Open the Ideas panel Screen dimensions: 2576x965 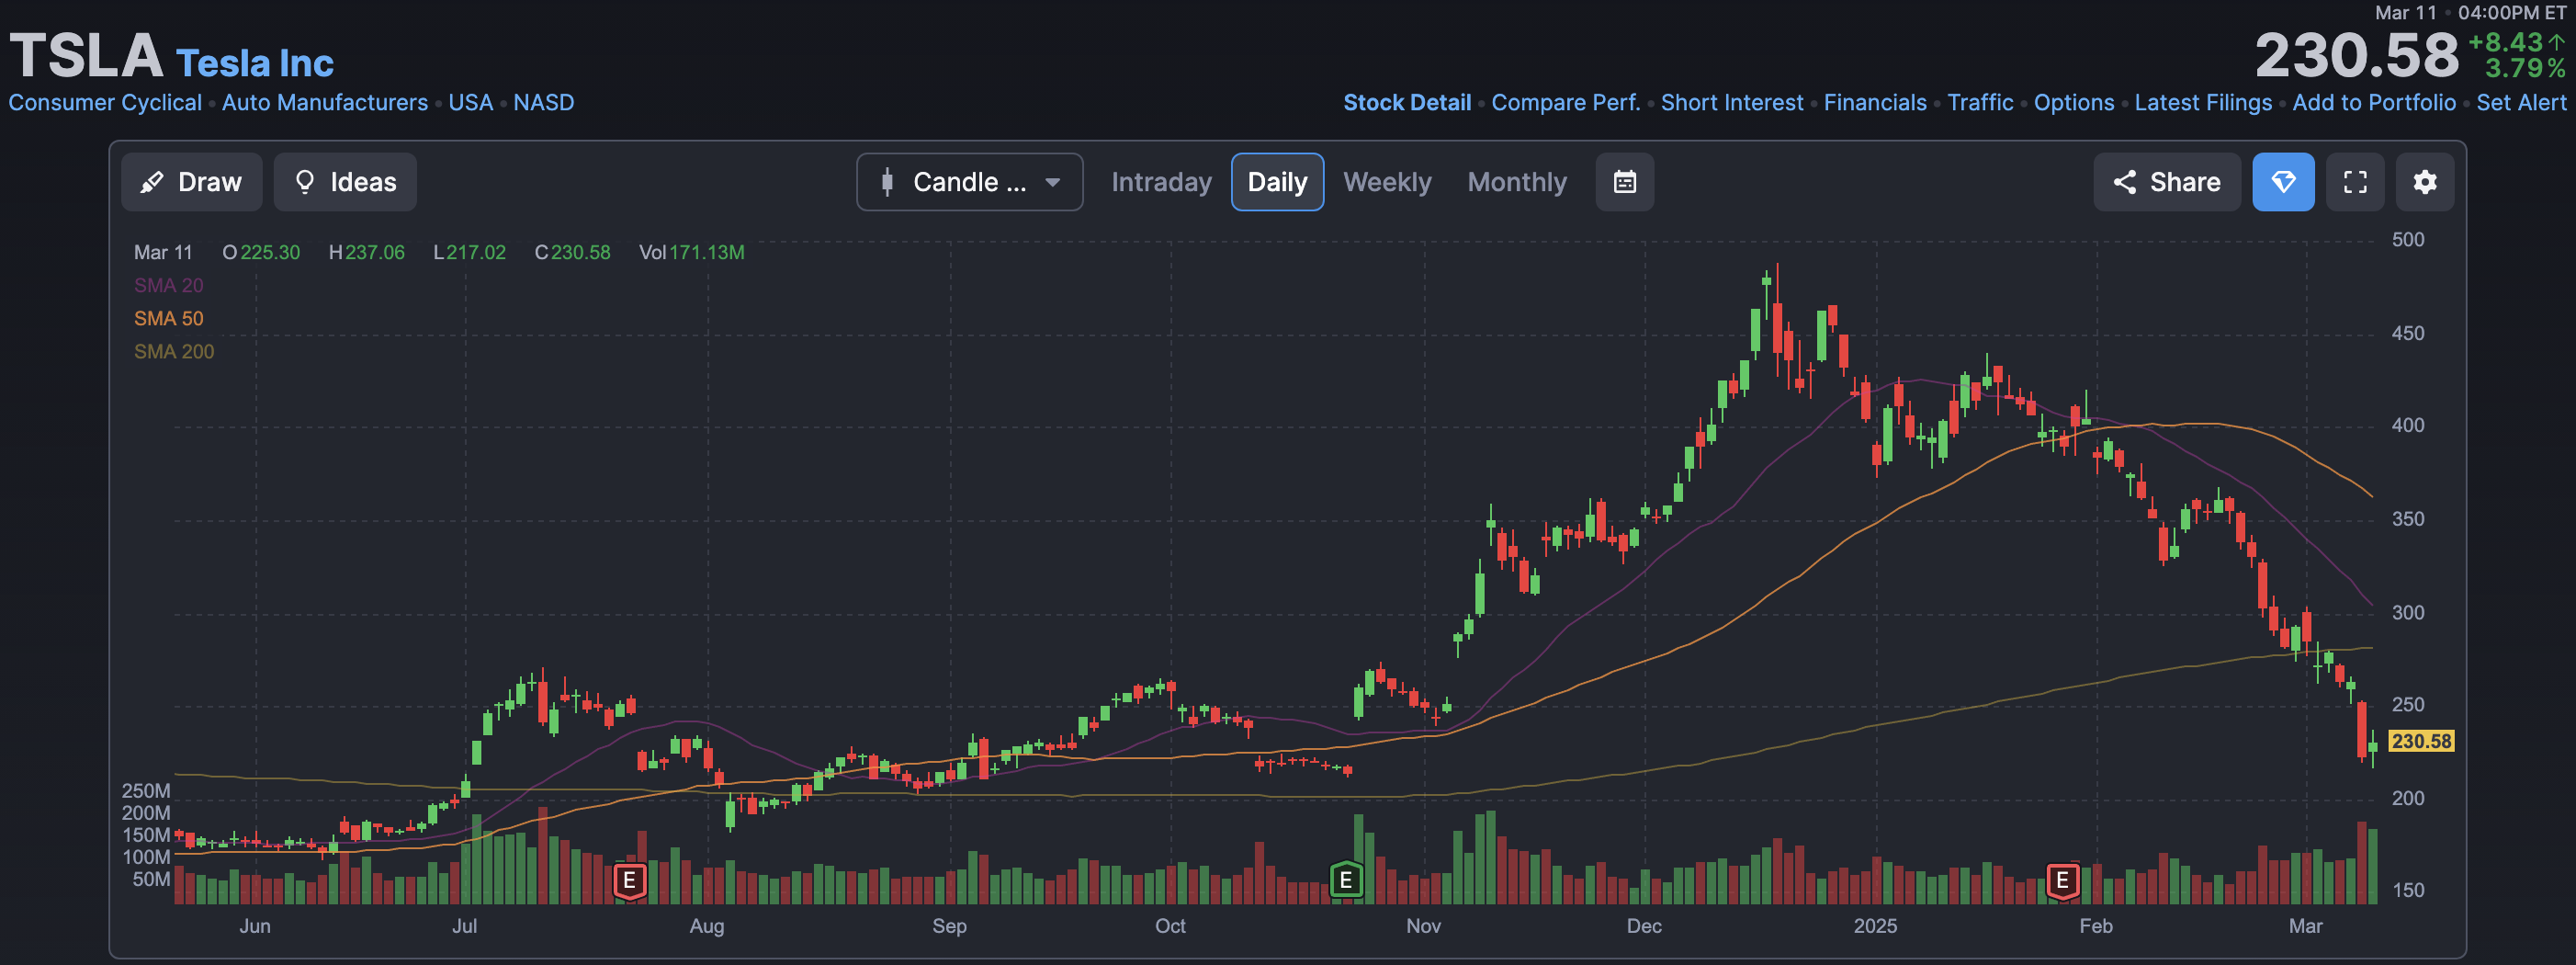pos(345,182)
